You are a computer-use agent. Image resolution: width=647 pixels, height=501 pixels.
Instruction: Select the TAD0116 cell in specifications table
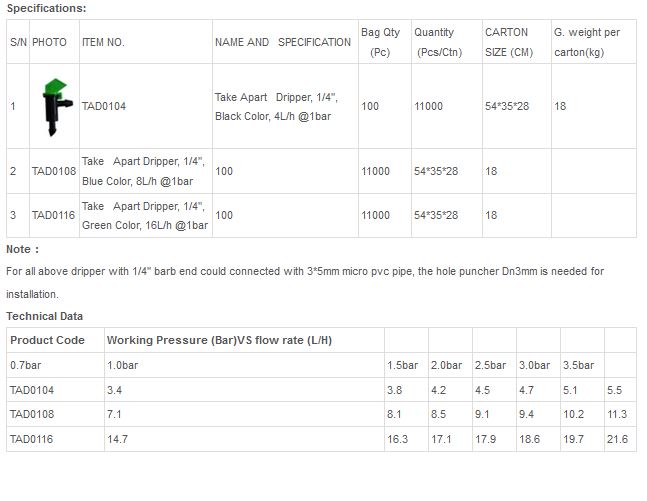point(54,215)
